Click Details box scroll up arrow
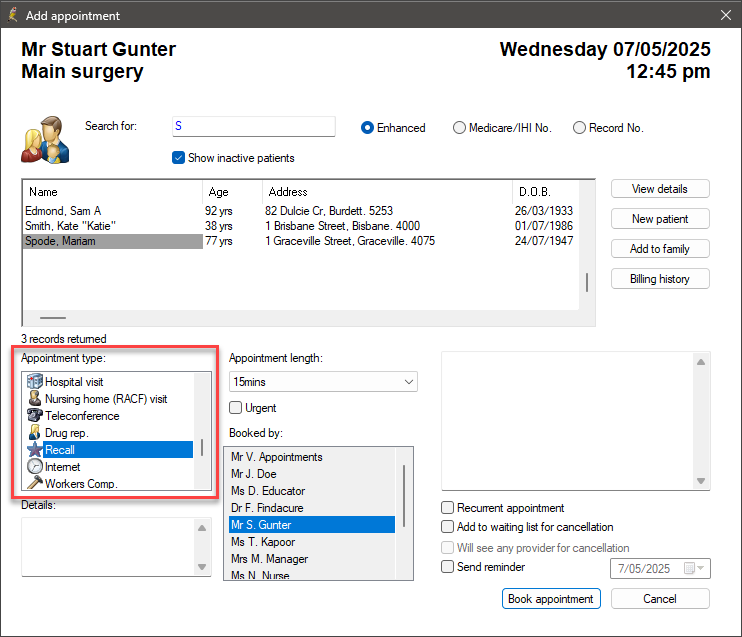Image resolution: width=742 pixels, height=637 pixels. pos(202,528)
